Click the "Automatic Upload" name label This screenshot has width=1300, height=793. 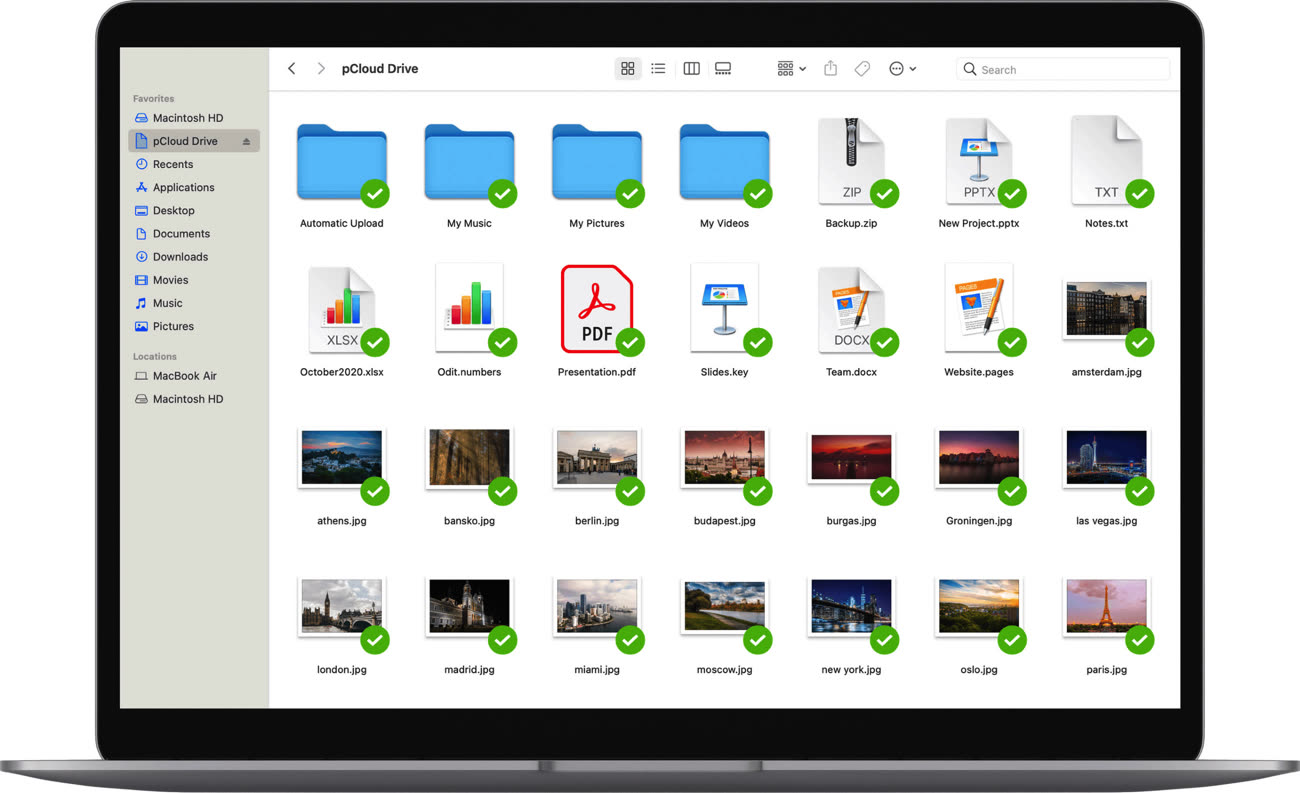(342, 223)
